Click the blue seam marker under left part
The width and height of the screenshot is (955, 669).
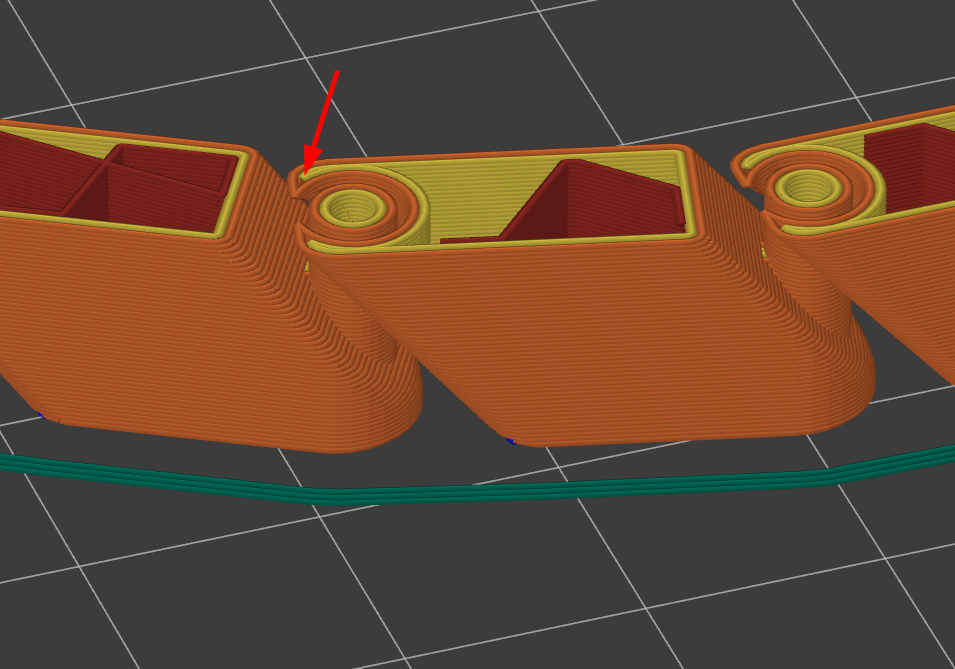click(40, 415)
